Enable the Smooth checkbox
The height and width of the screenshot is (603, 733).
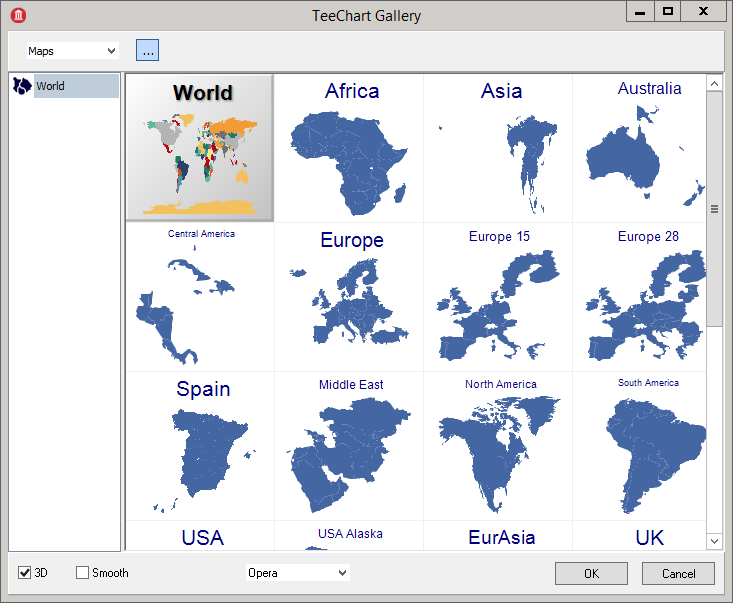pos(82,572)
